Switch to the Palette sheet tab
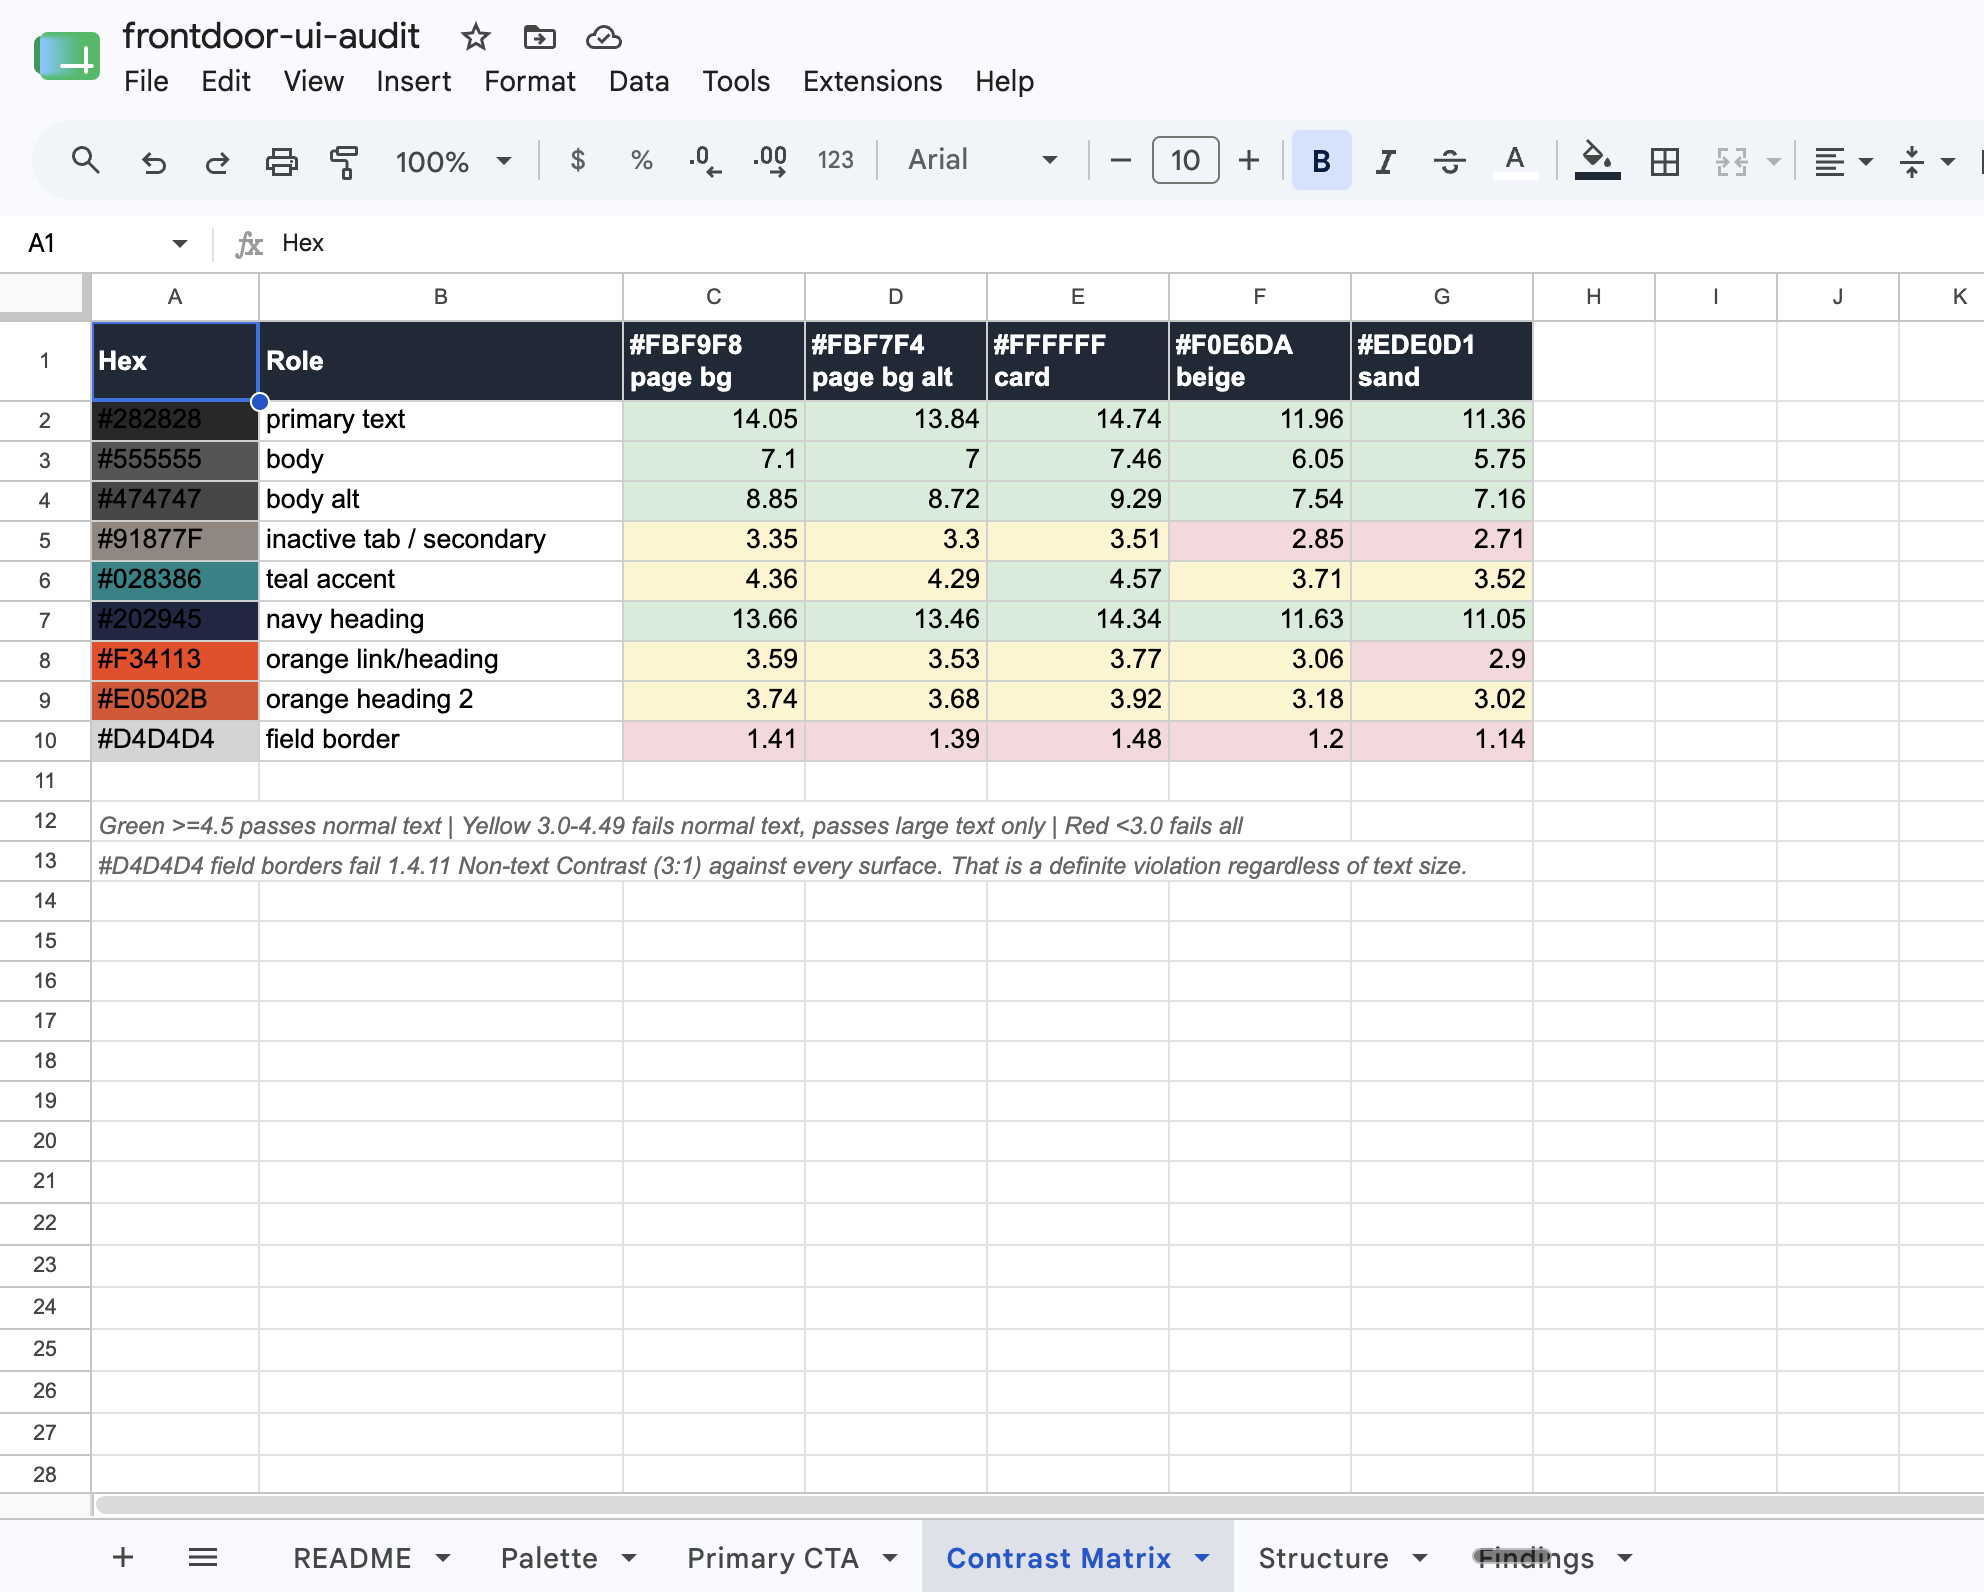This screenshot has height=1592, width=1984. (x=549, y=1558)
